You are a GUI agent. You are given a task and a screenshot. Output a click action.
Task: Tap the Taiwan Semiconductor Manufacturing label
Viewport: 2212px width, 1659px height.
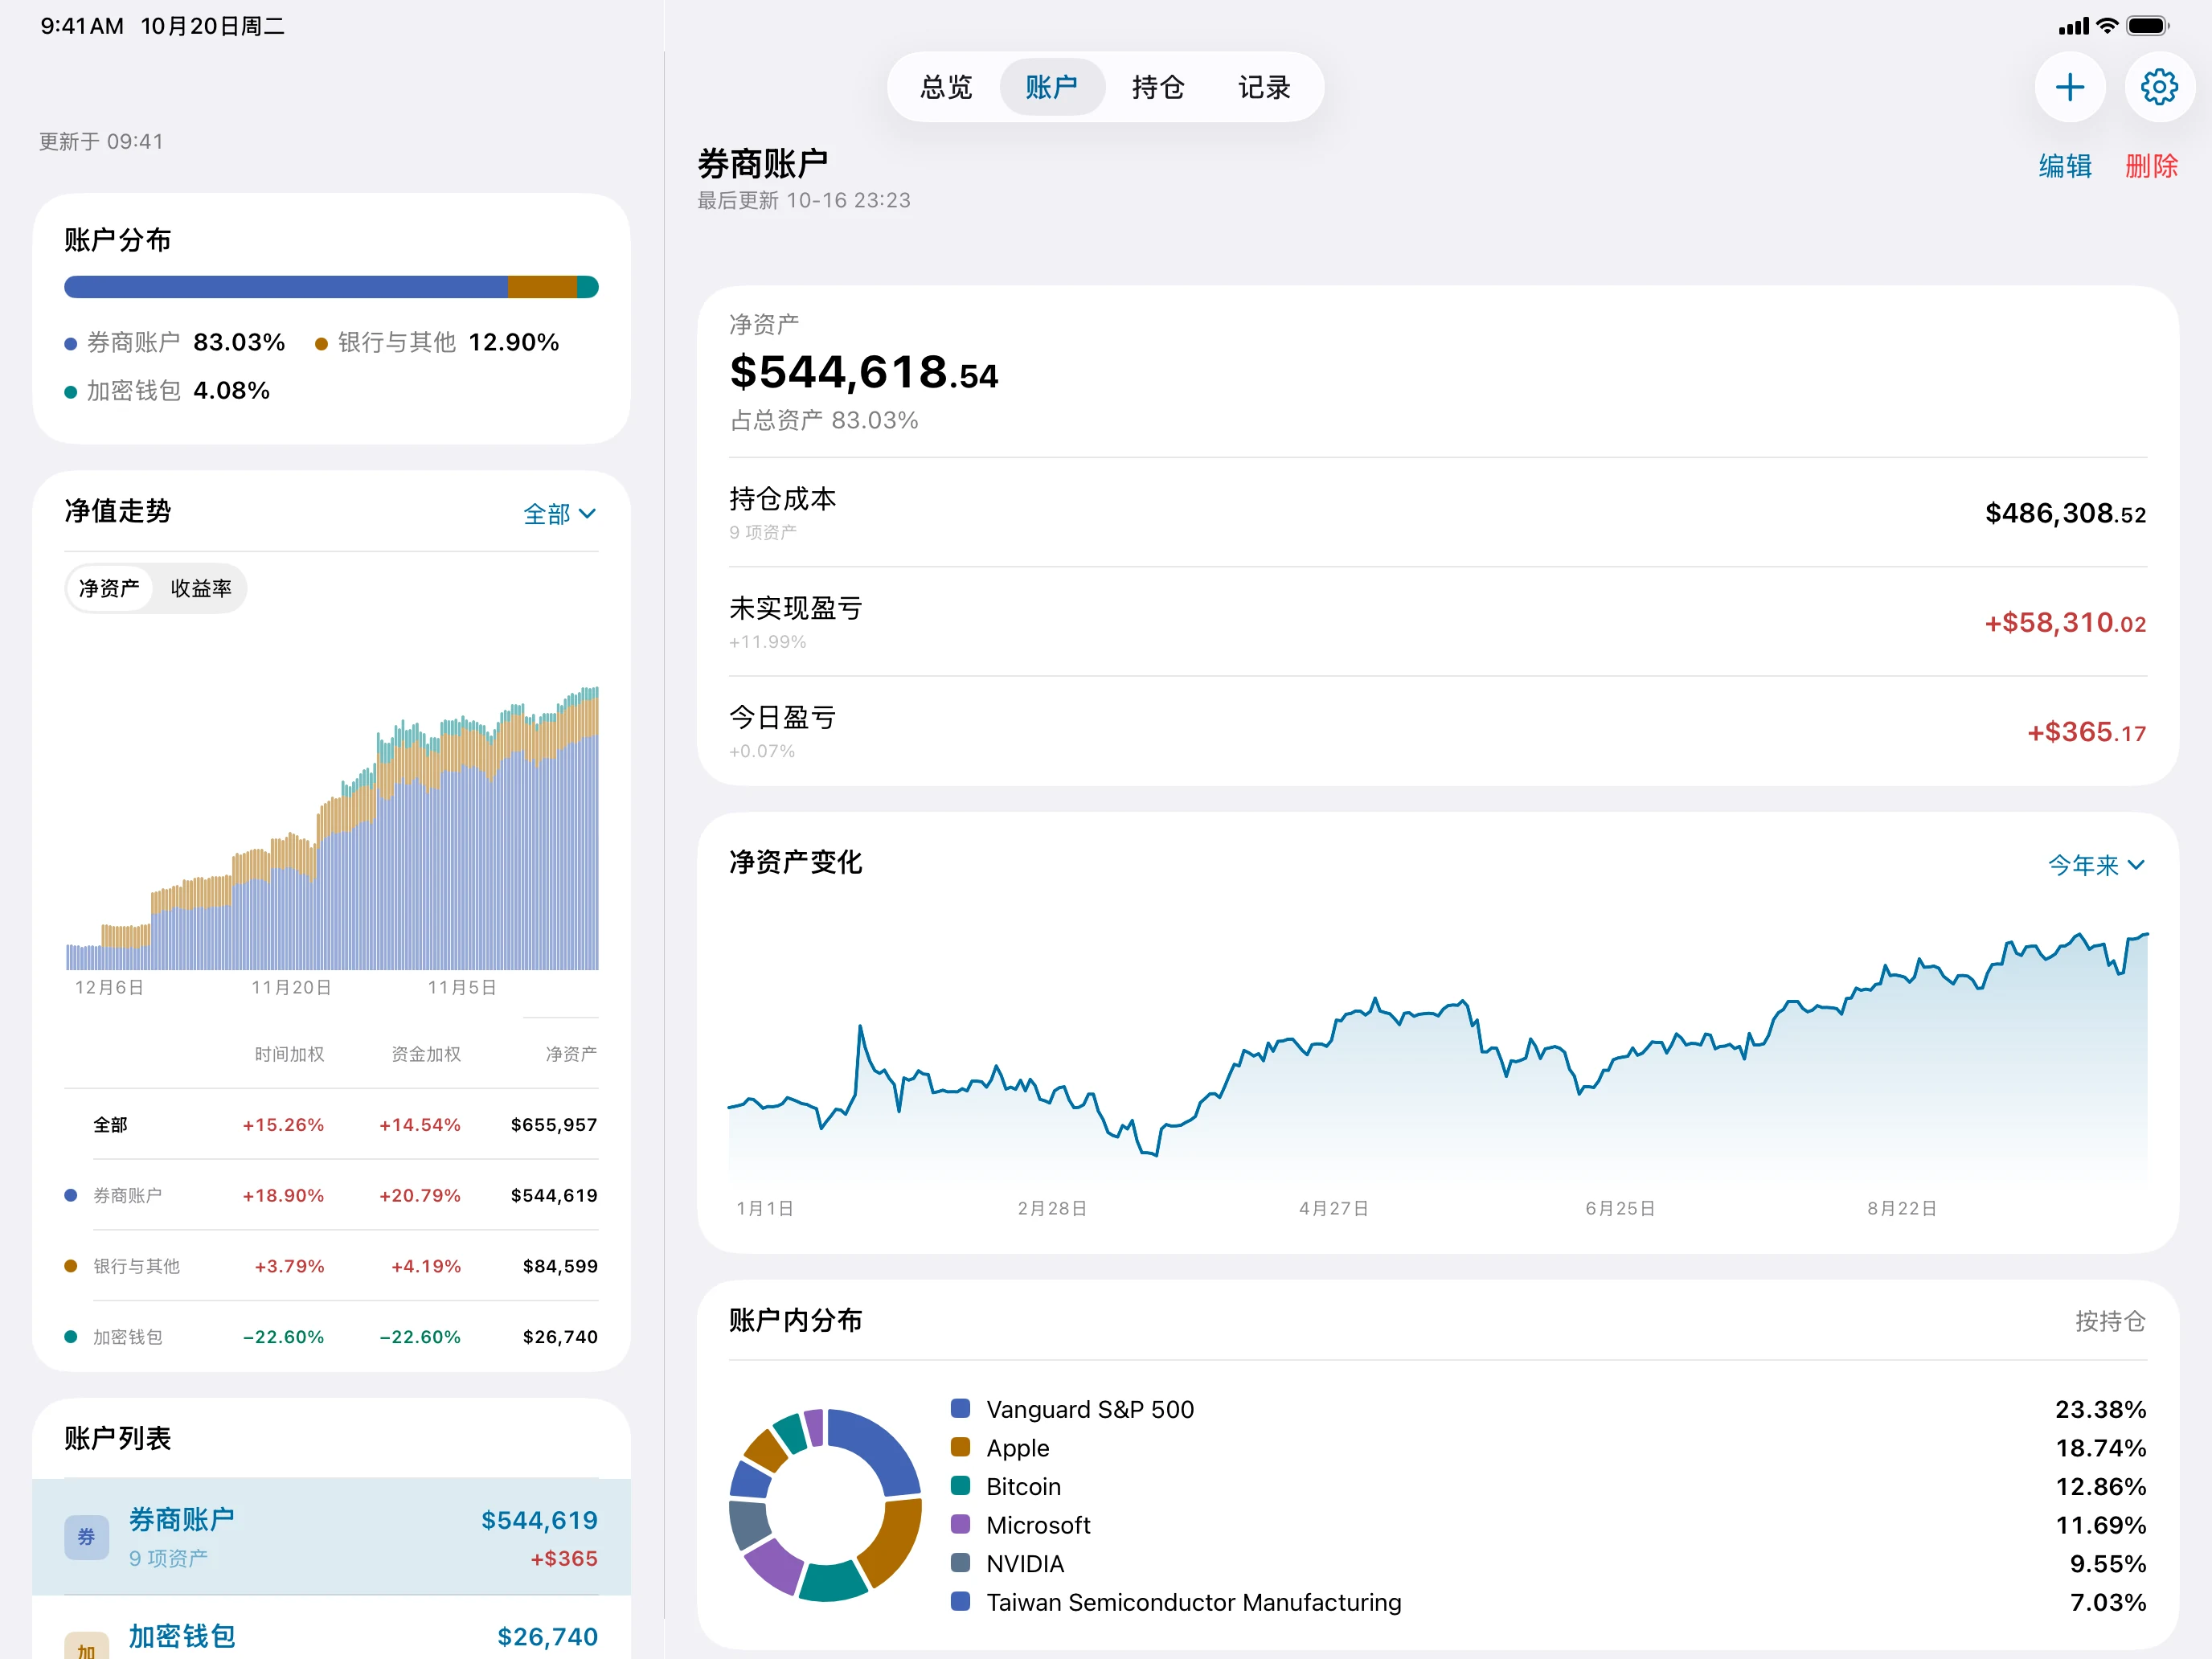[x=1194, y=1602]
